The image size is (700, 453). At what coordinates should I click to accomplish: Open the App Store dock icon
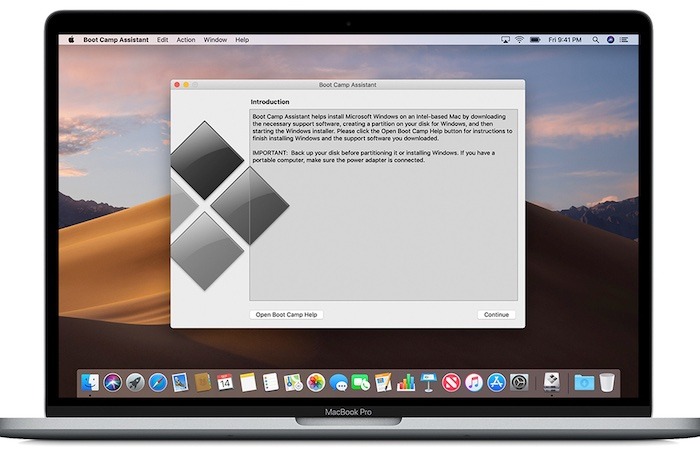coord(496,382)
